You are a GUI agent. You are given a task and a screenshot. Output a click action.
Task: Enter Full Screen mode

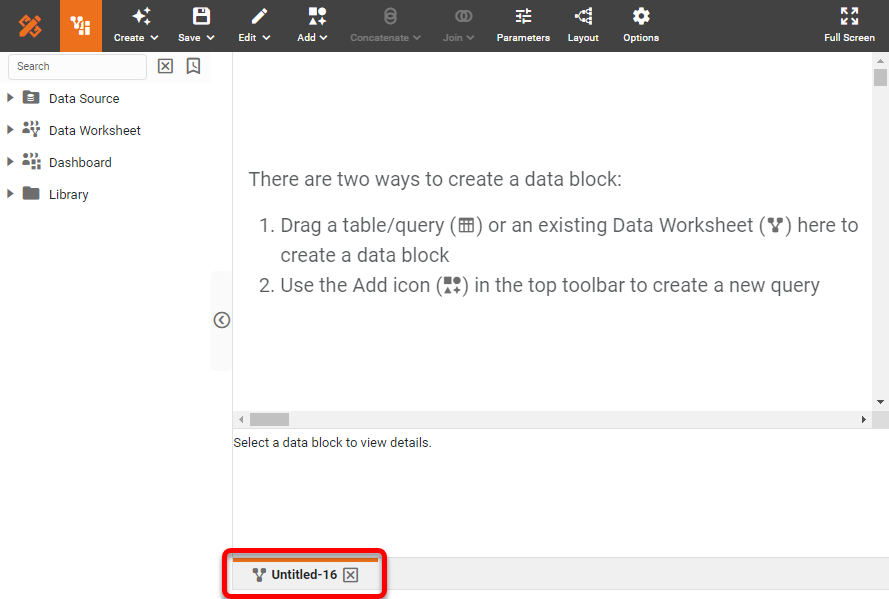pyautogui.click(x=849, y=24)
